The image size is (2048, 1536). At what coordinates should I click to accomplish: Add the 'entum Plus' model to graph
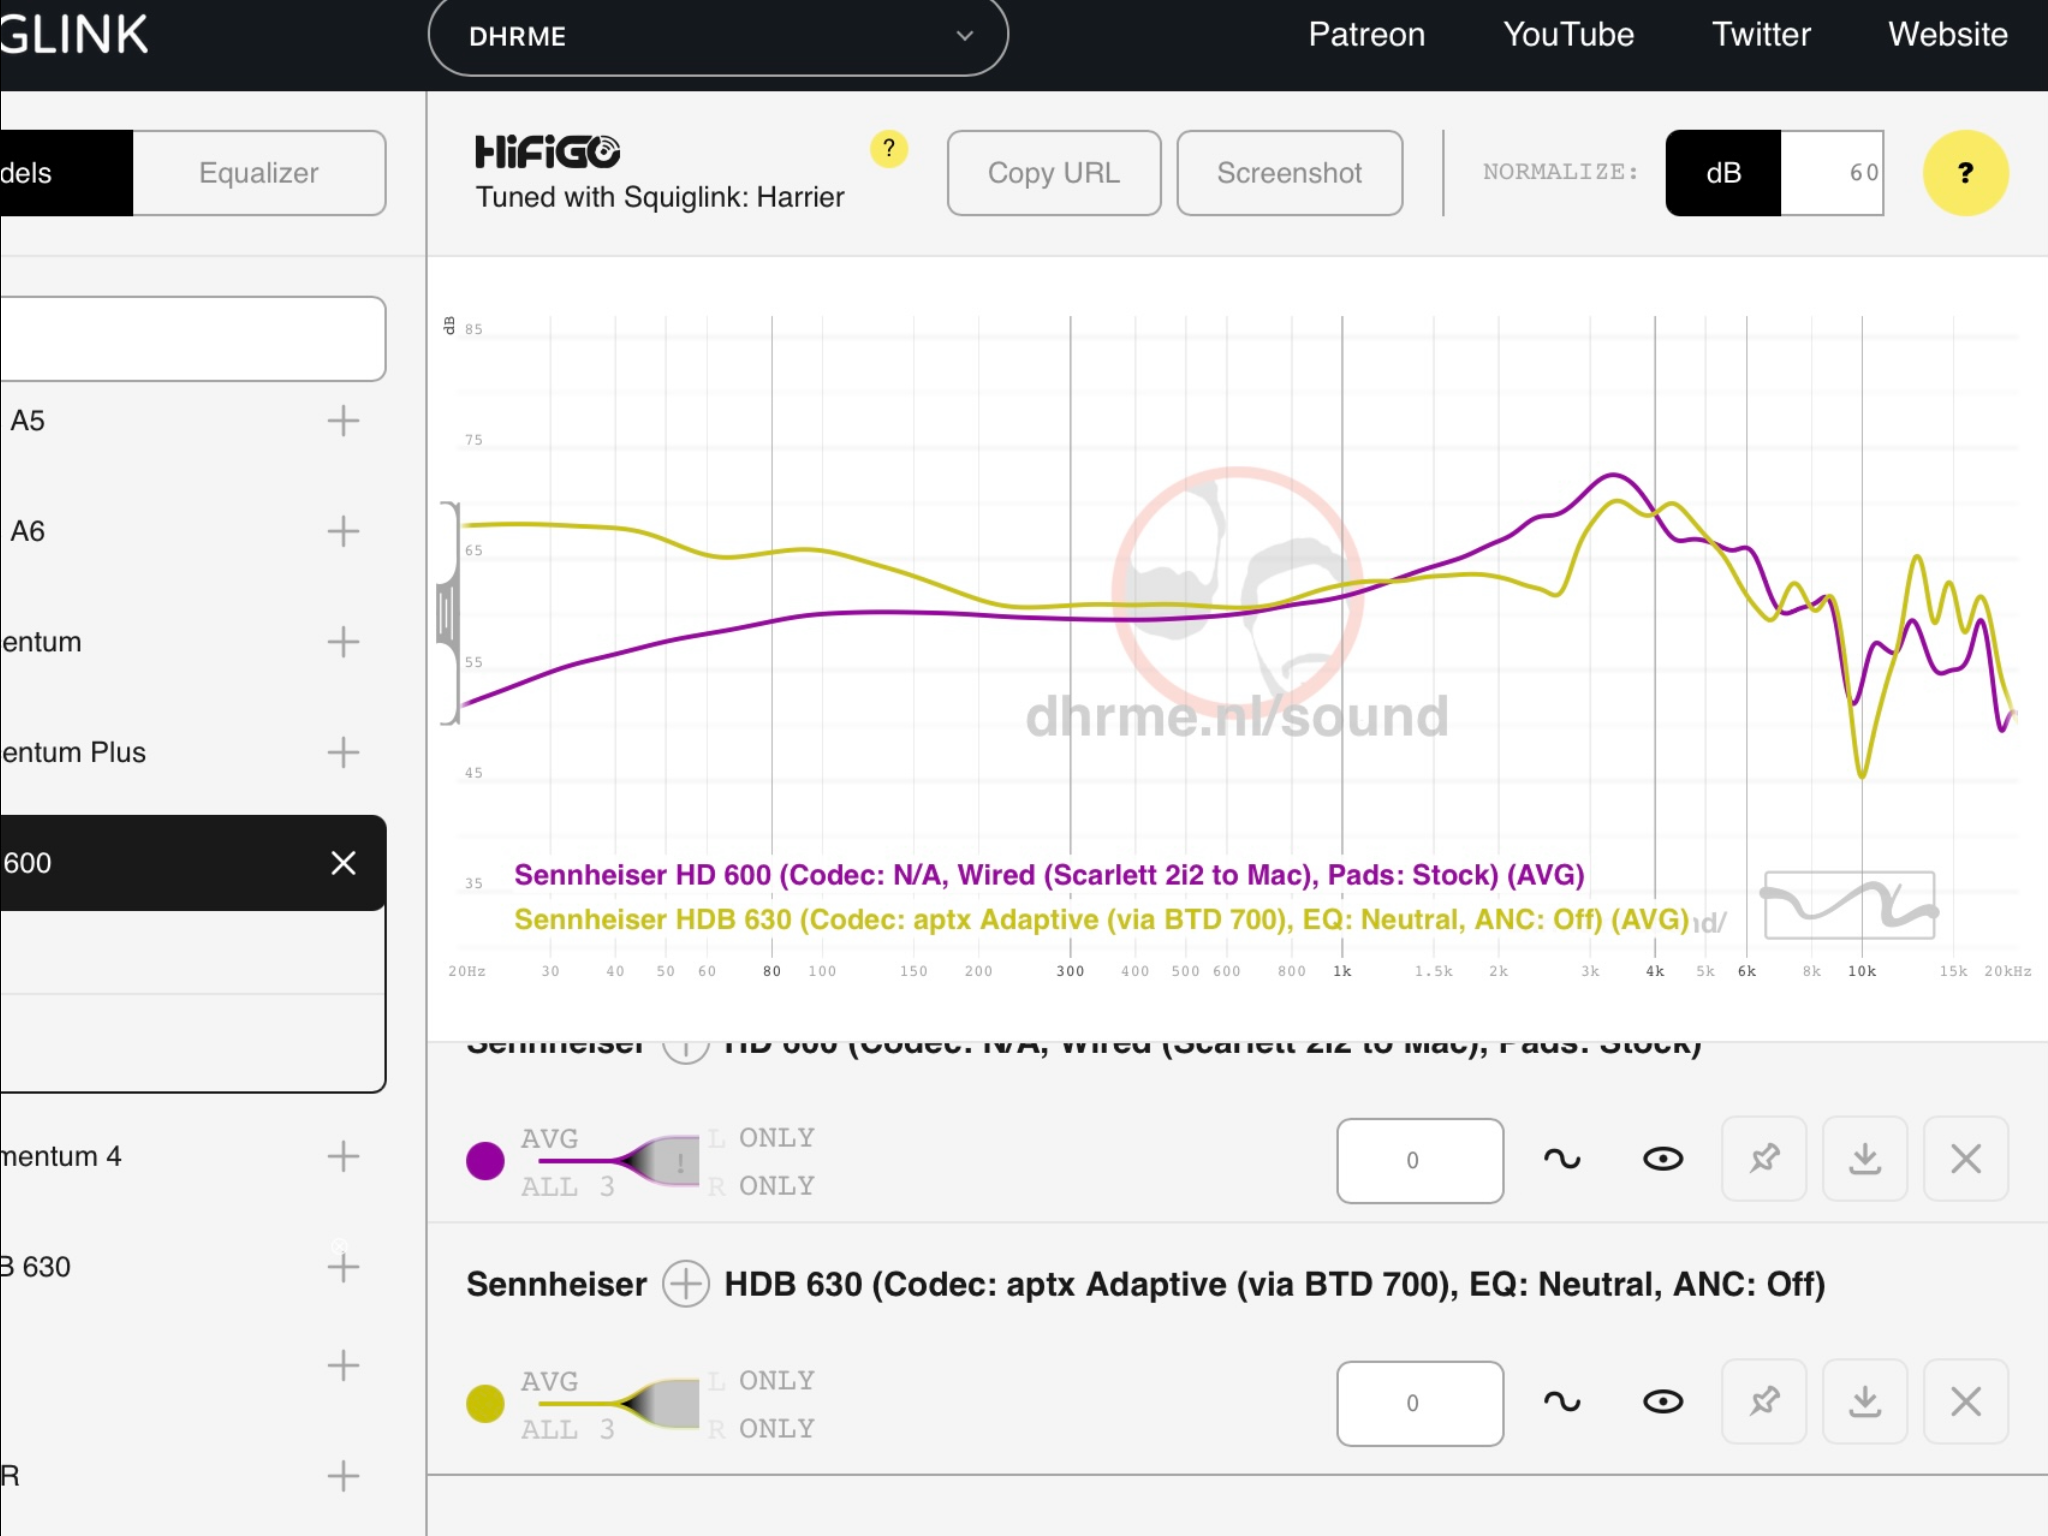(343, 752)
